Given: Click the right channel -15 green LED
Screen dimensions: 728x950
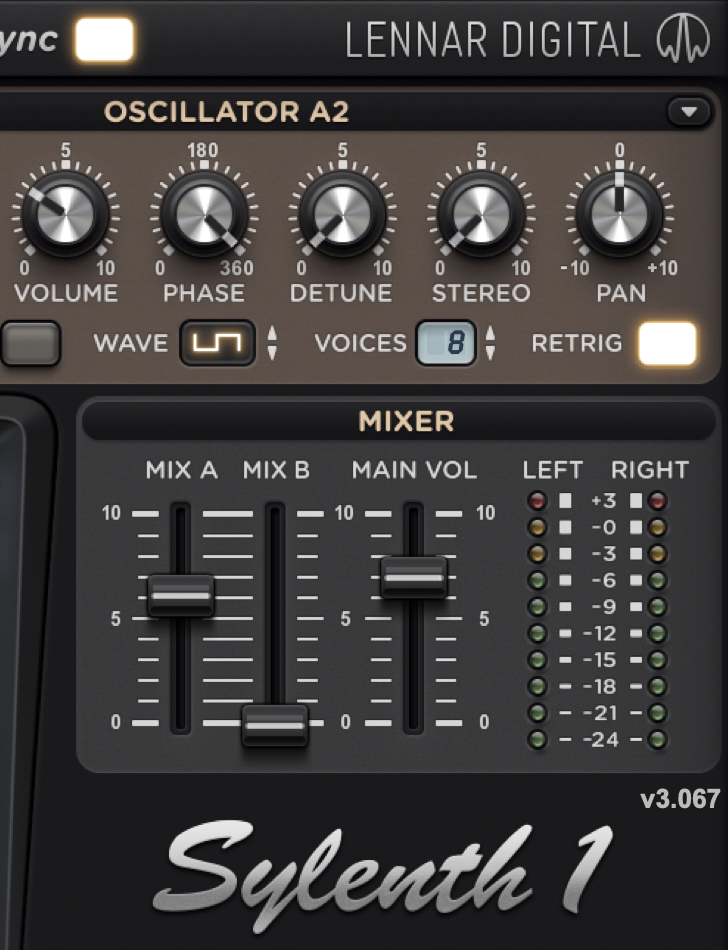Looking at the screenshot, I should coord(657,660).
